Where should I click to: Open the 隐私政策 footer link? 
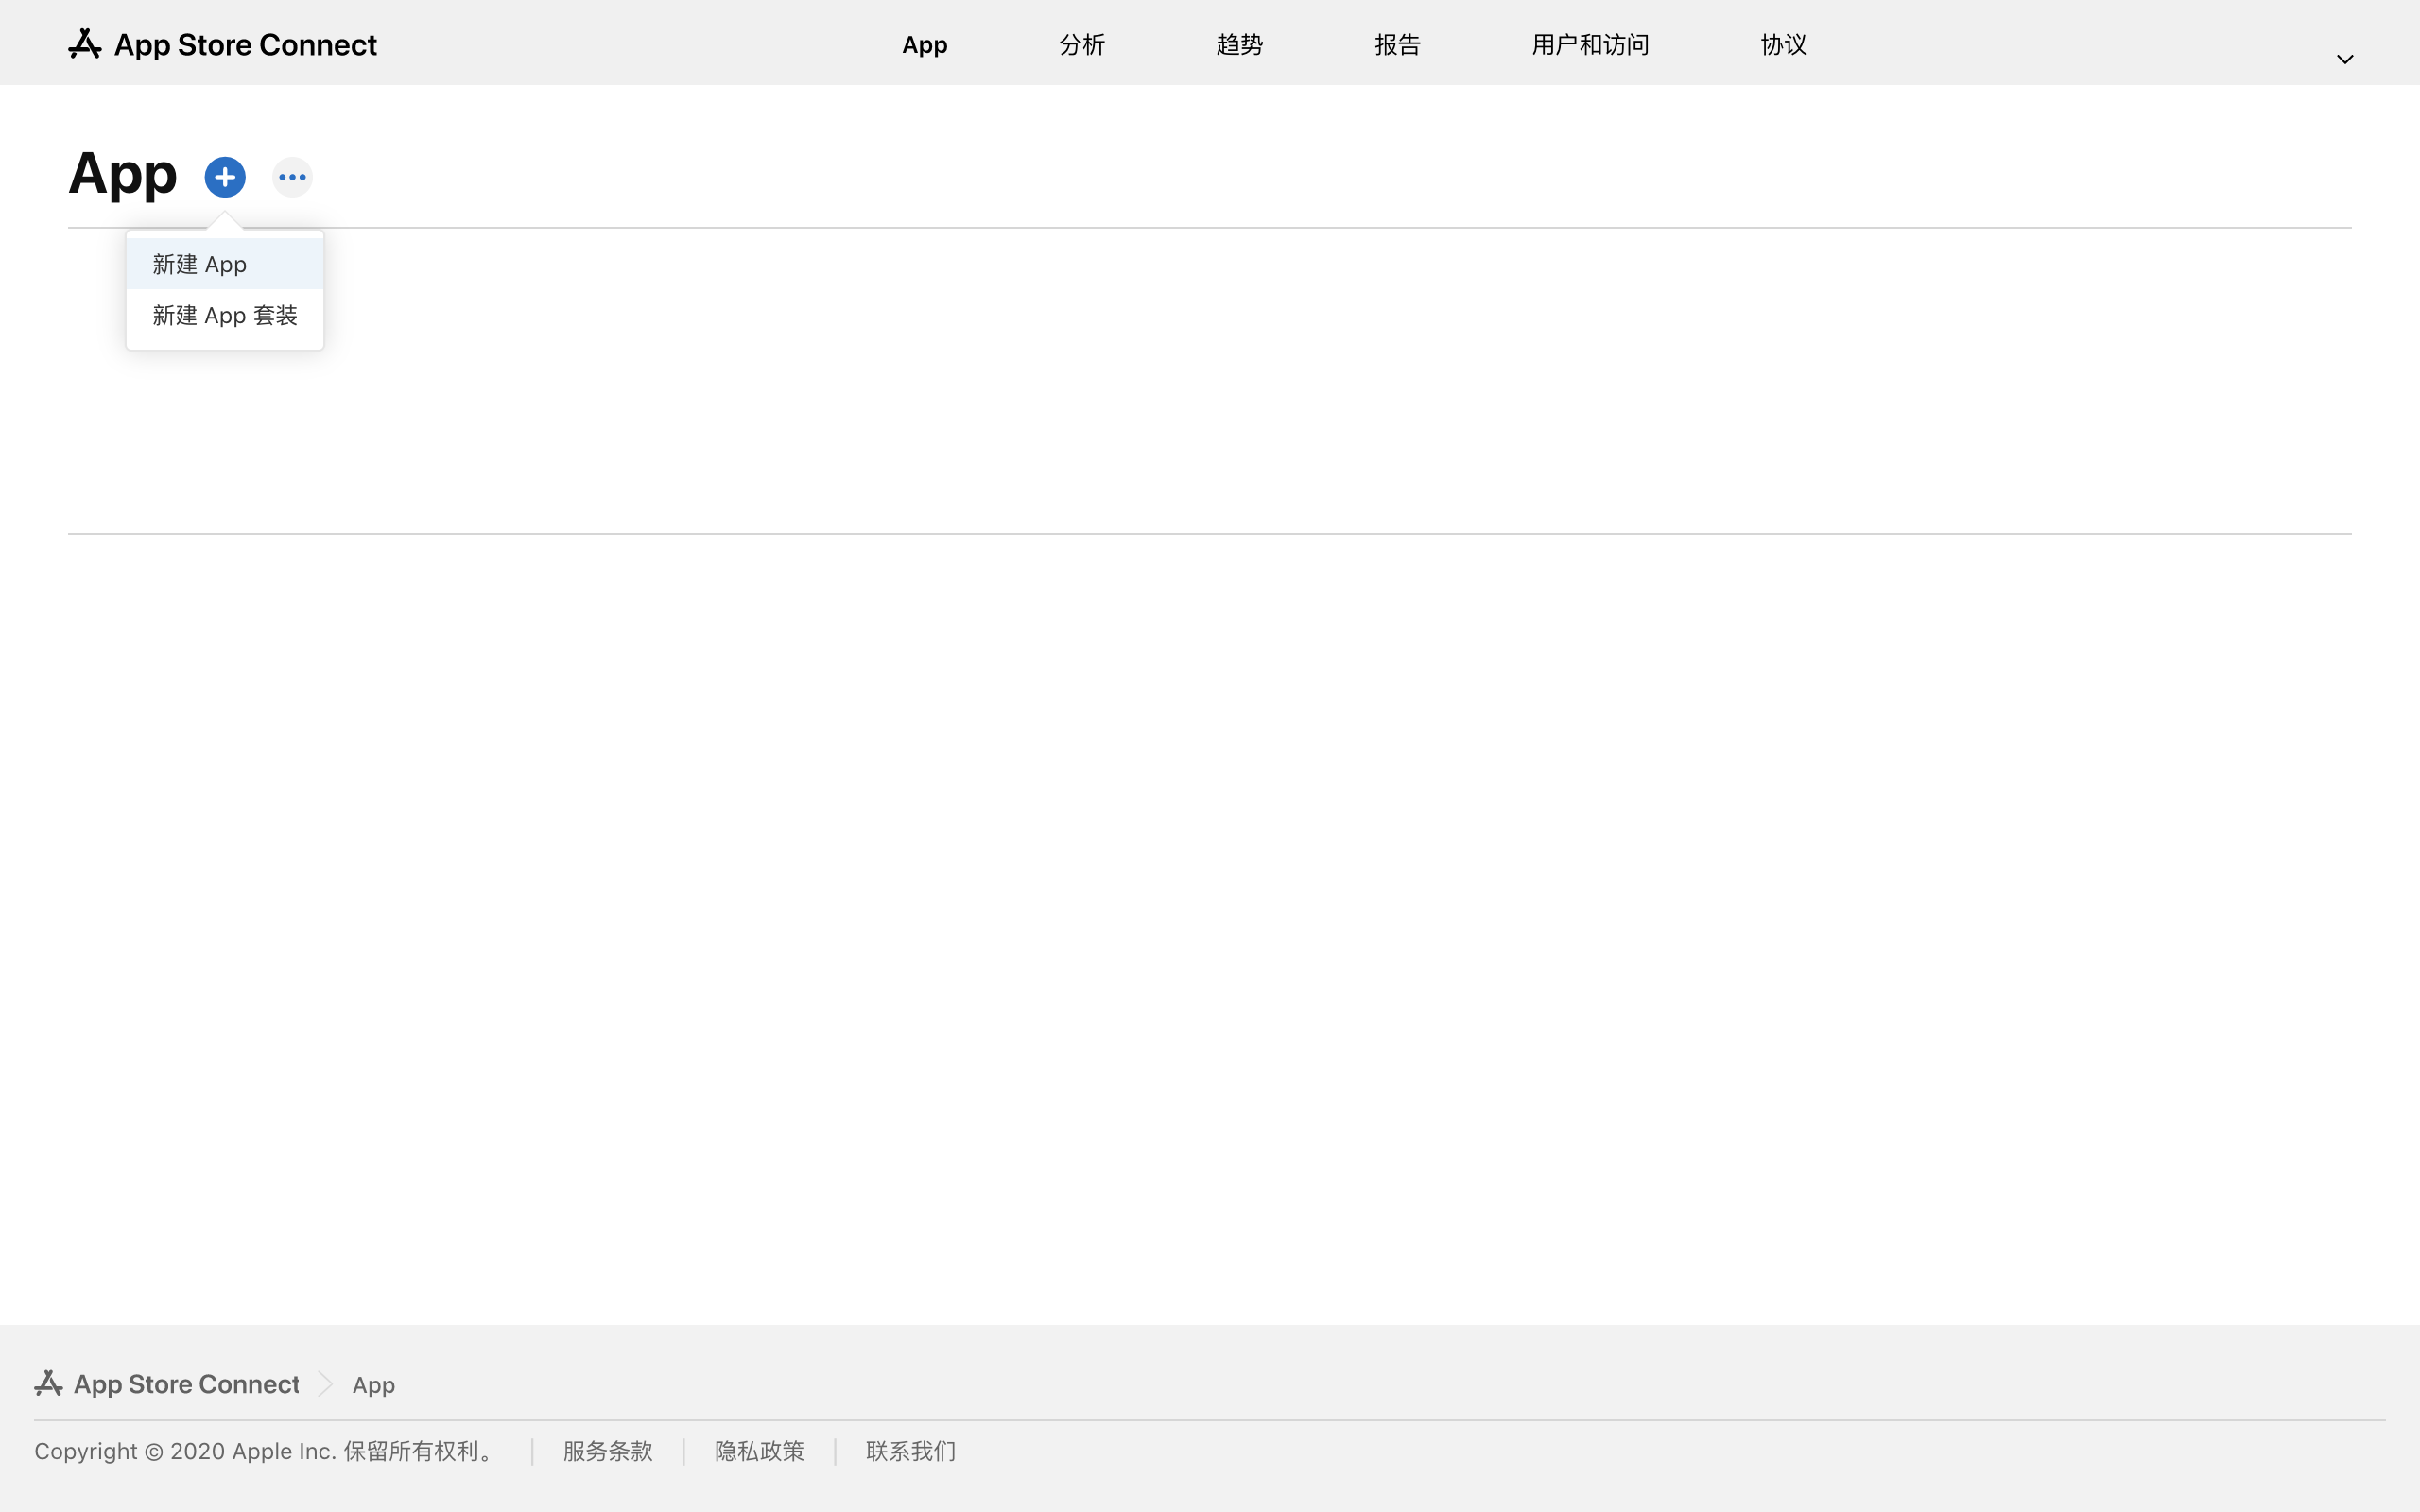[x=759, y=1451]
